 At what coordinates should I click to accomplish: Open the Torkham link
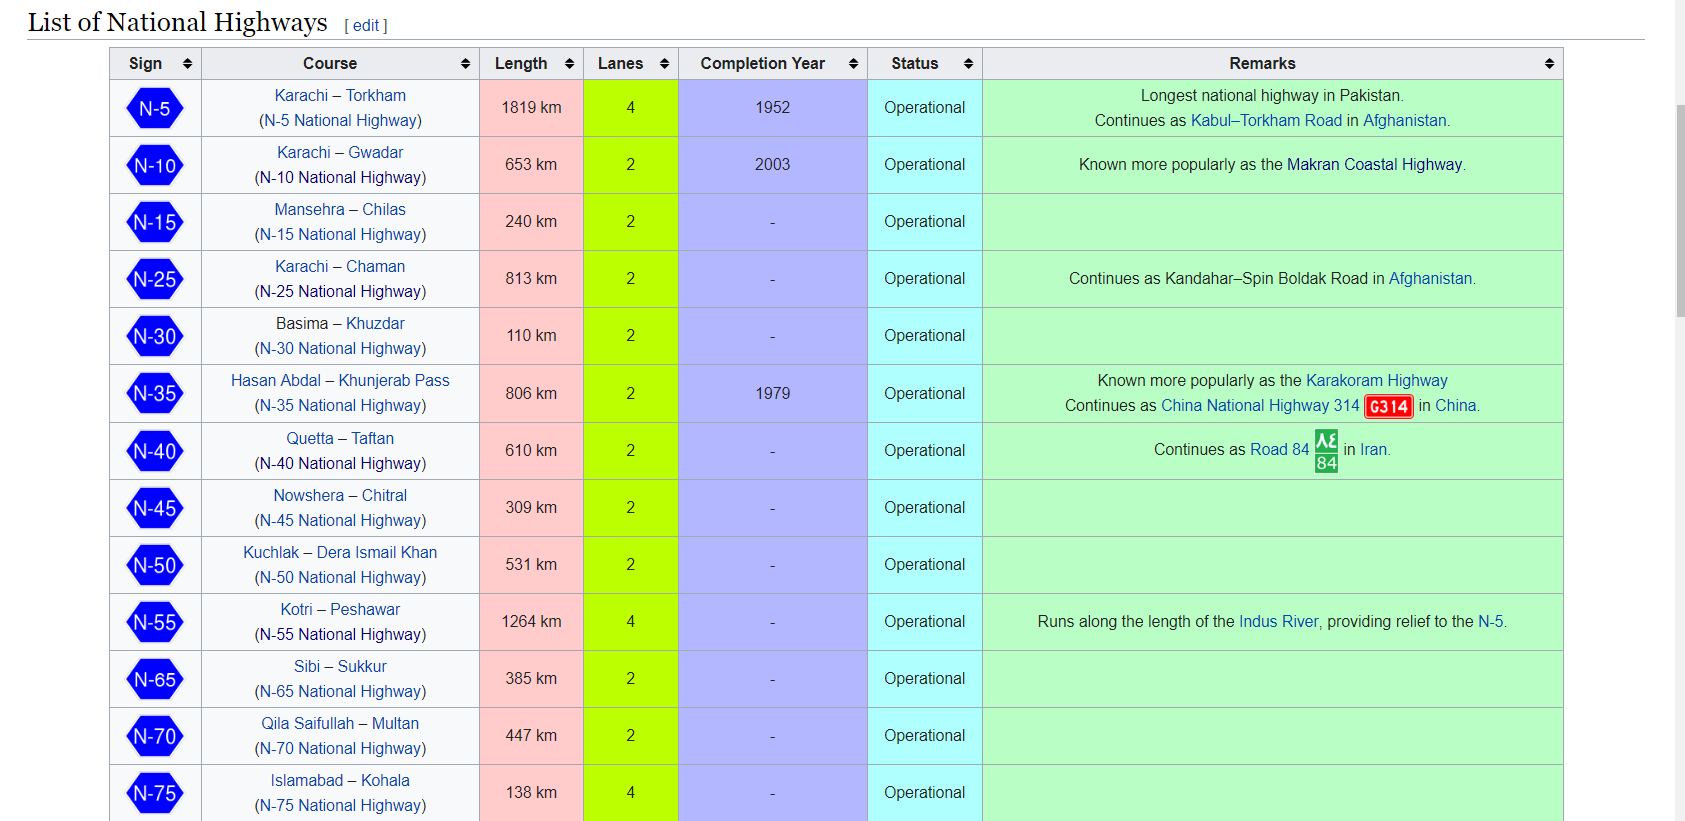point(376,95)
